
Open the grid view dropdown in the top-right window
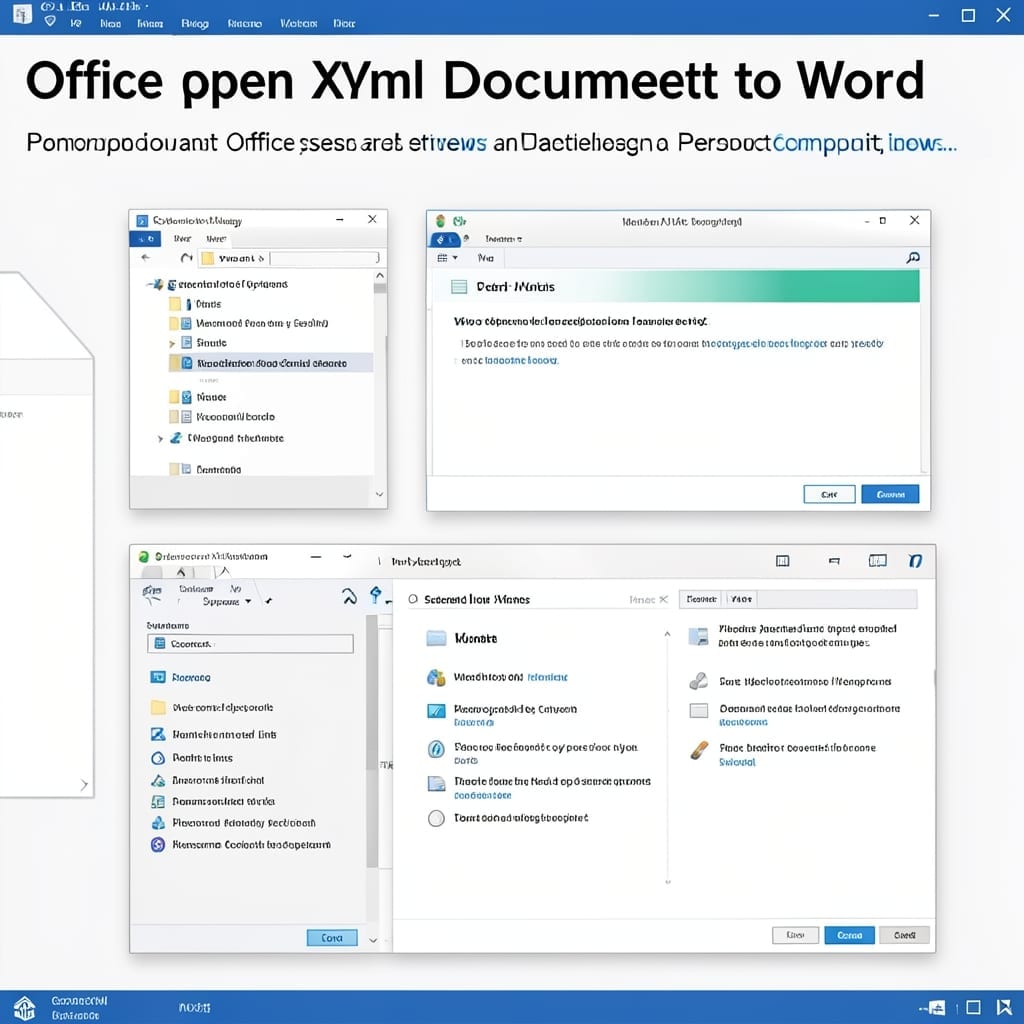[x=447, y=258]
